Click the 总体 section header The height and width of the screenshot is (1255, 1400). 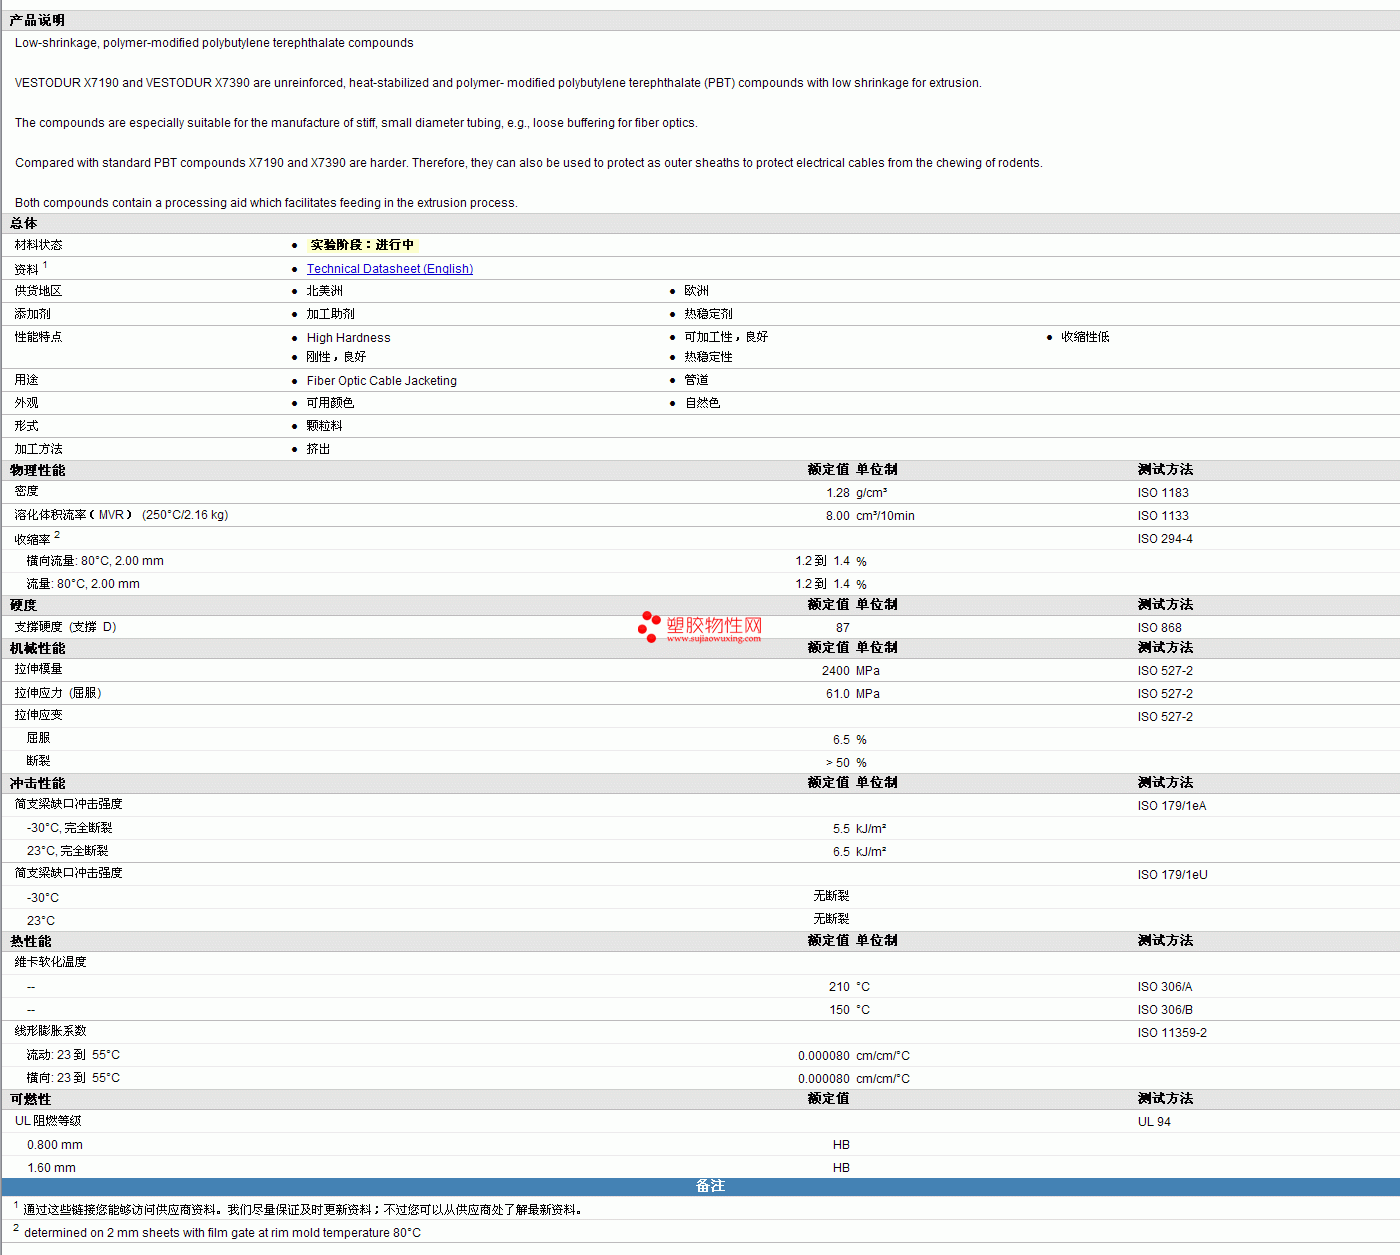(x=23, y=223)
